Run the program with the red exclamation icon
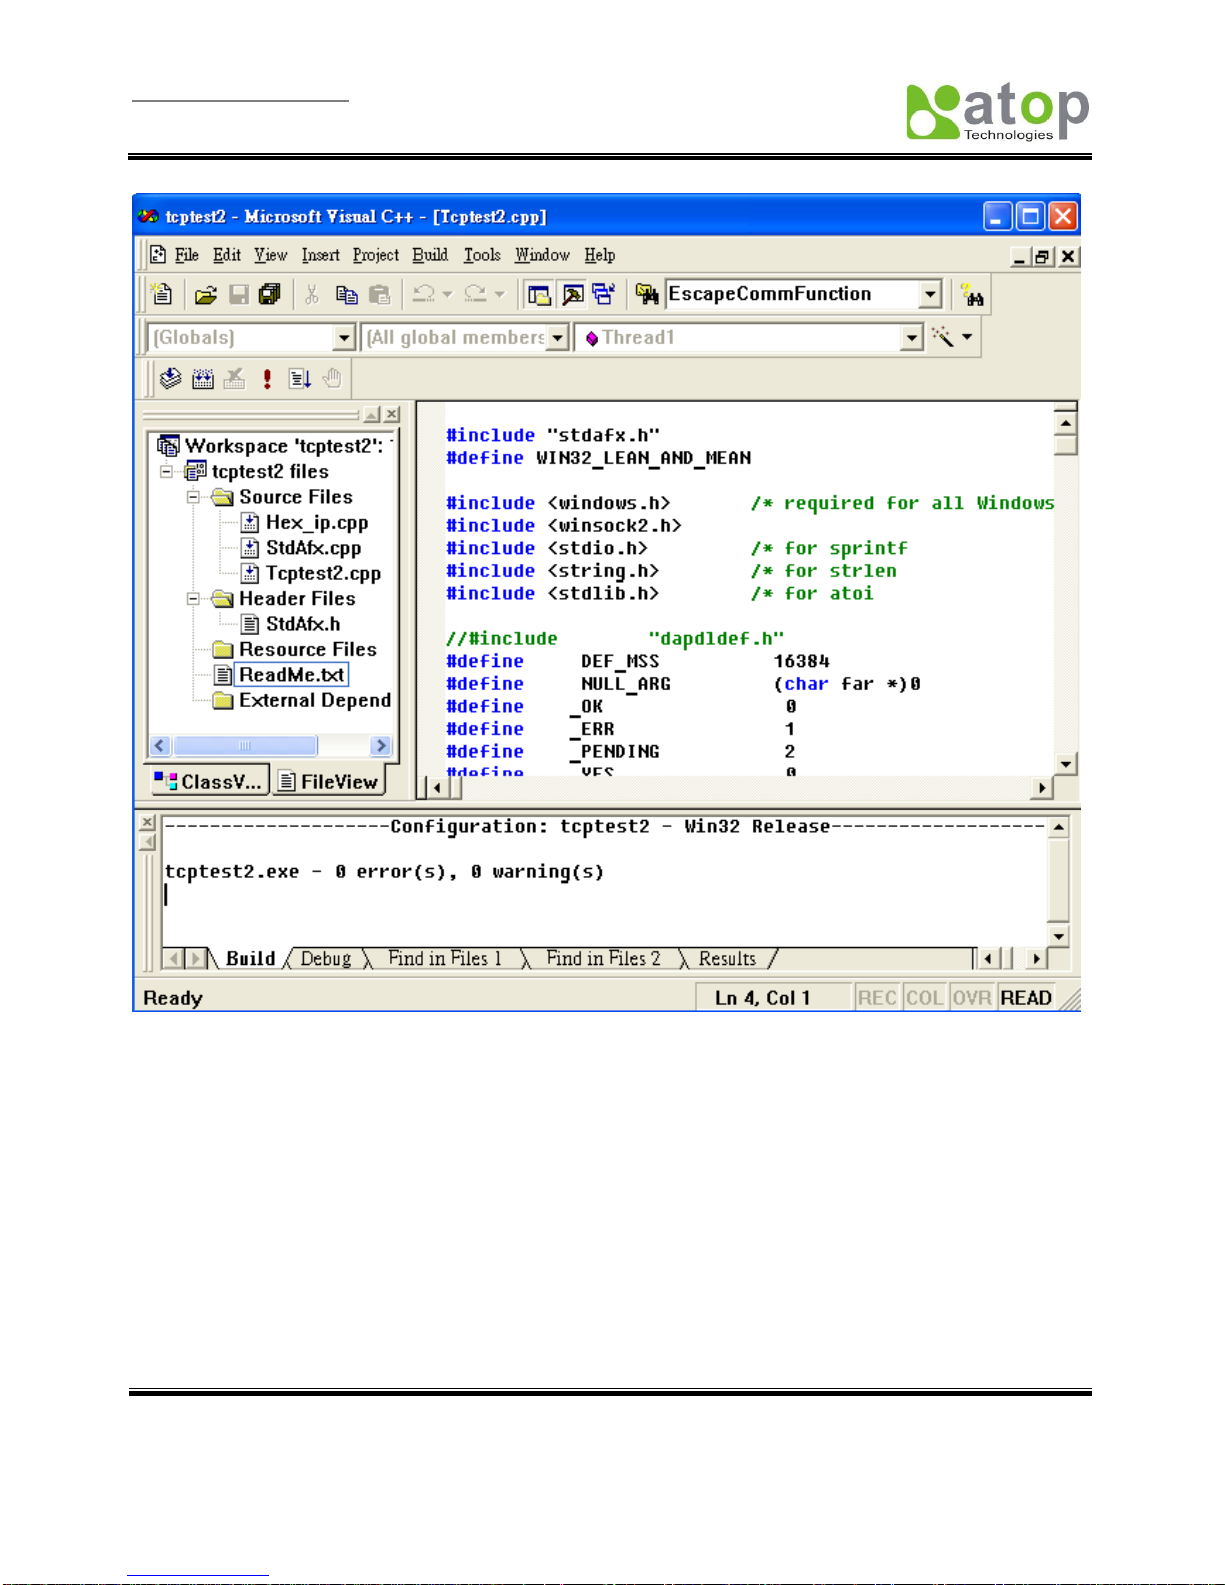Image resolution: width=1225 pixels, height=1585 pixels. pos(267,378)
